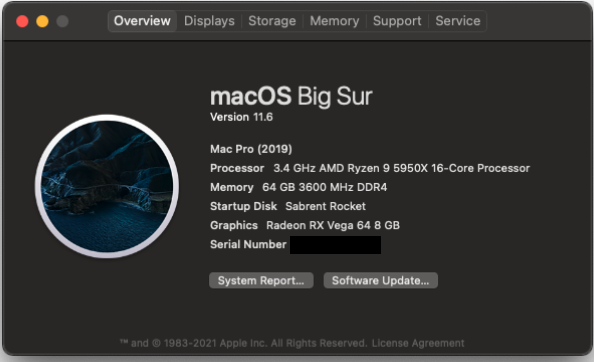Click the Mac Pro (2019) model label

(x=251, y=149)
